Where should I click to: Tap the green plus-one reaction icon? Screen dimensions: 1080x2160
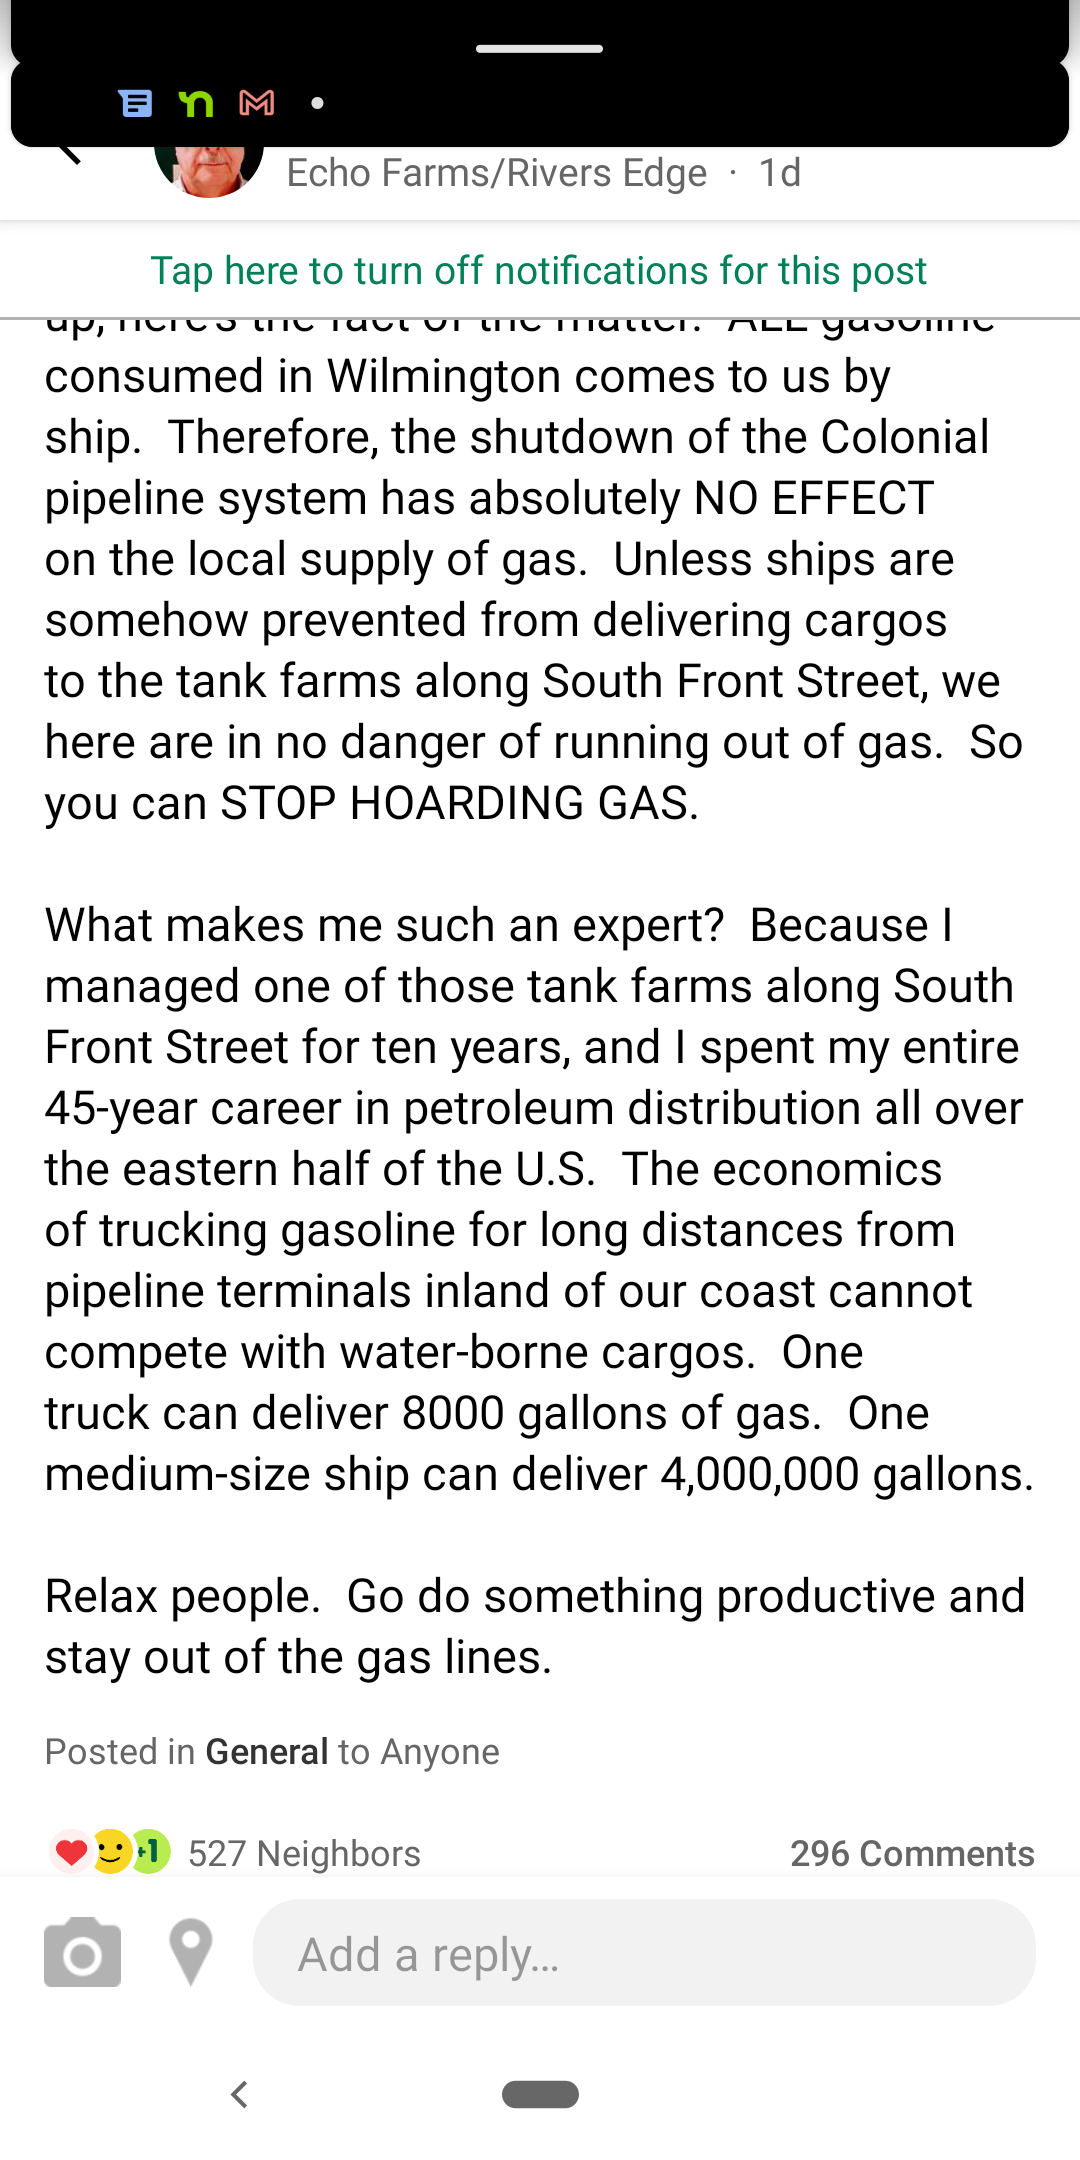[x=151, y=1853]
